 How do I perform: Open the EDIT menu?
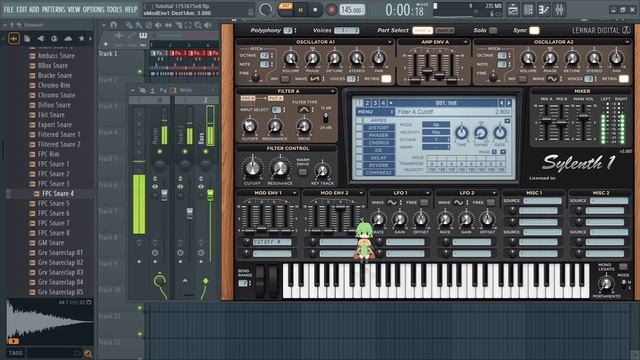coord(21,9)
